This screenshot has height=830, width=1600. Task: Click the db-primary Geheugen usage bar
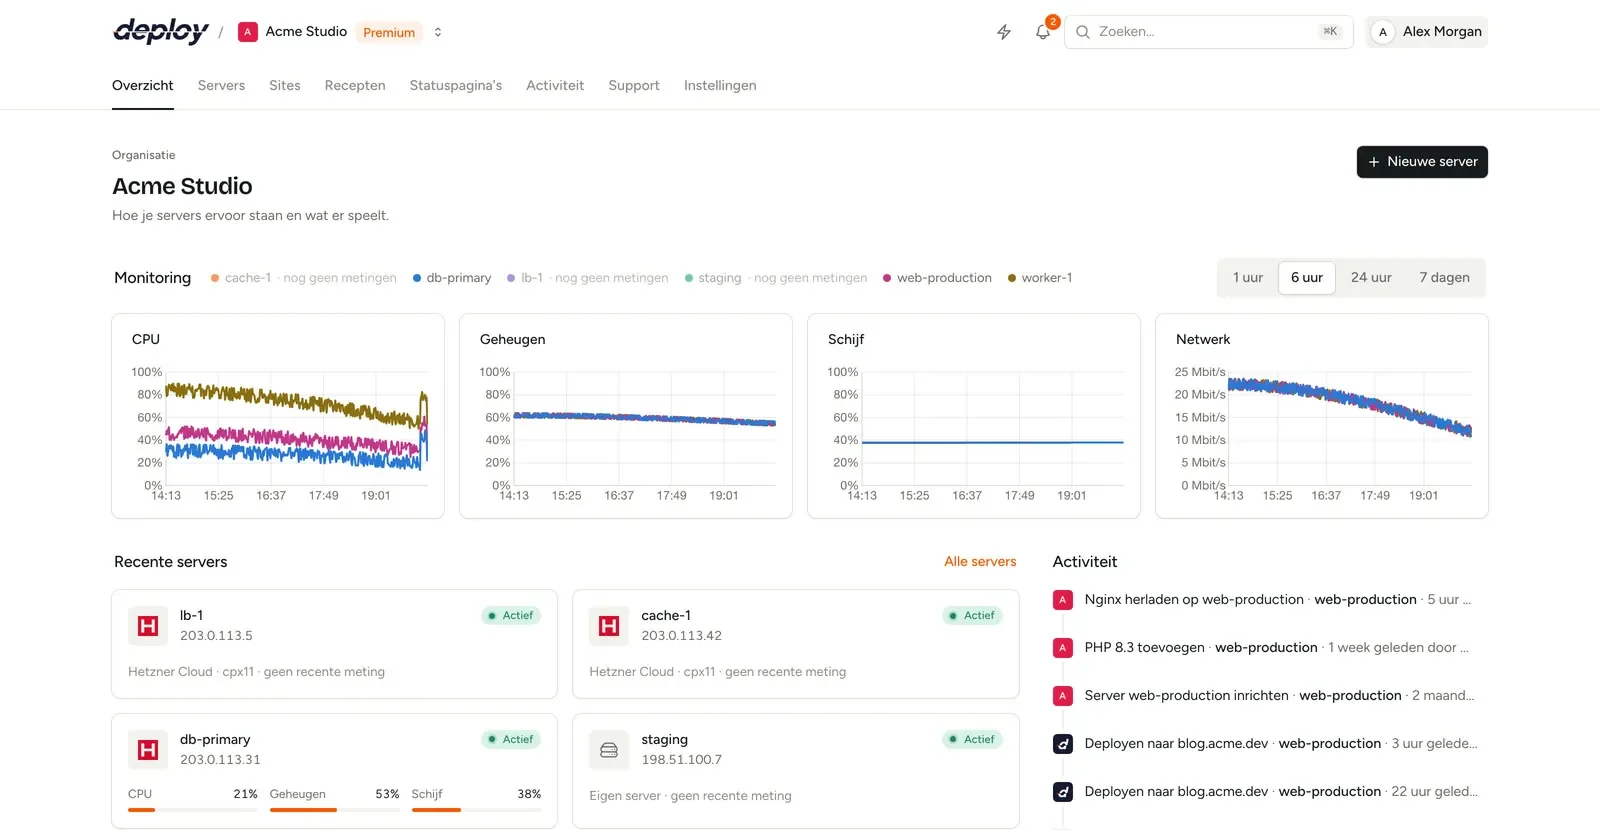pos(335,810)
